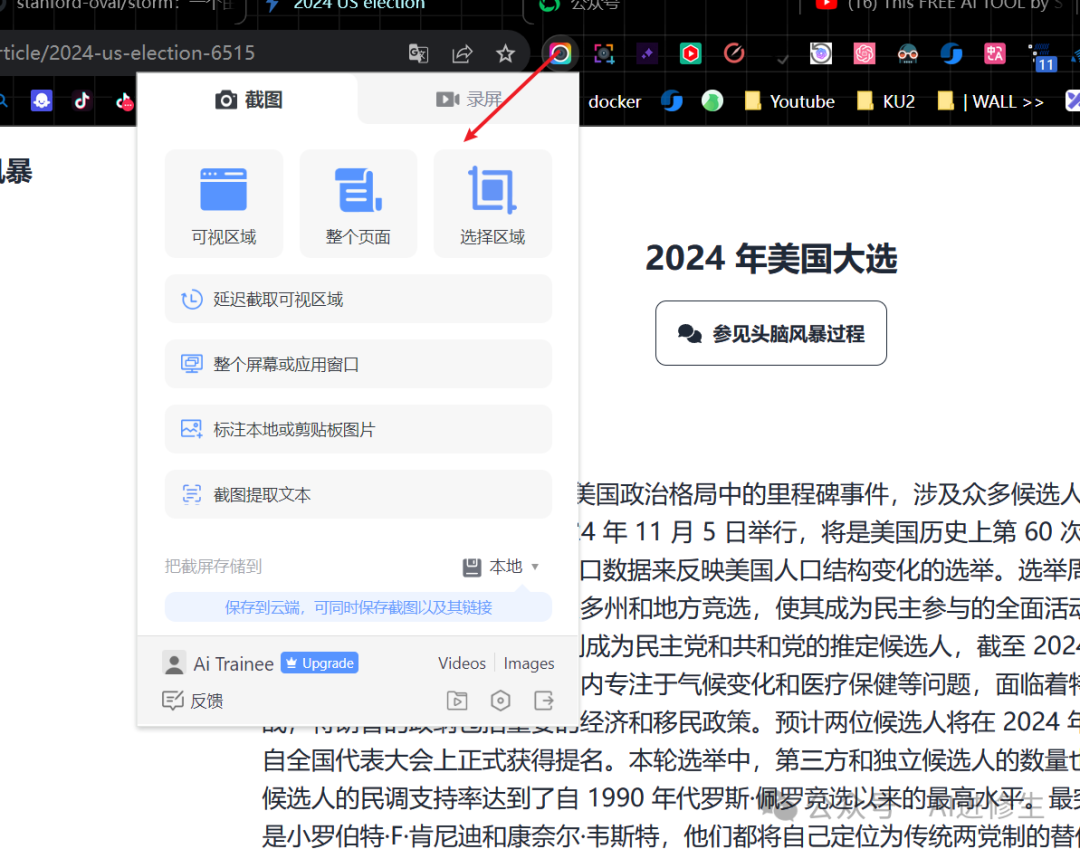Open the Images link
The image size is (1080, 849).
click(x=528, y=663)
